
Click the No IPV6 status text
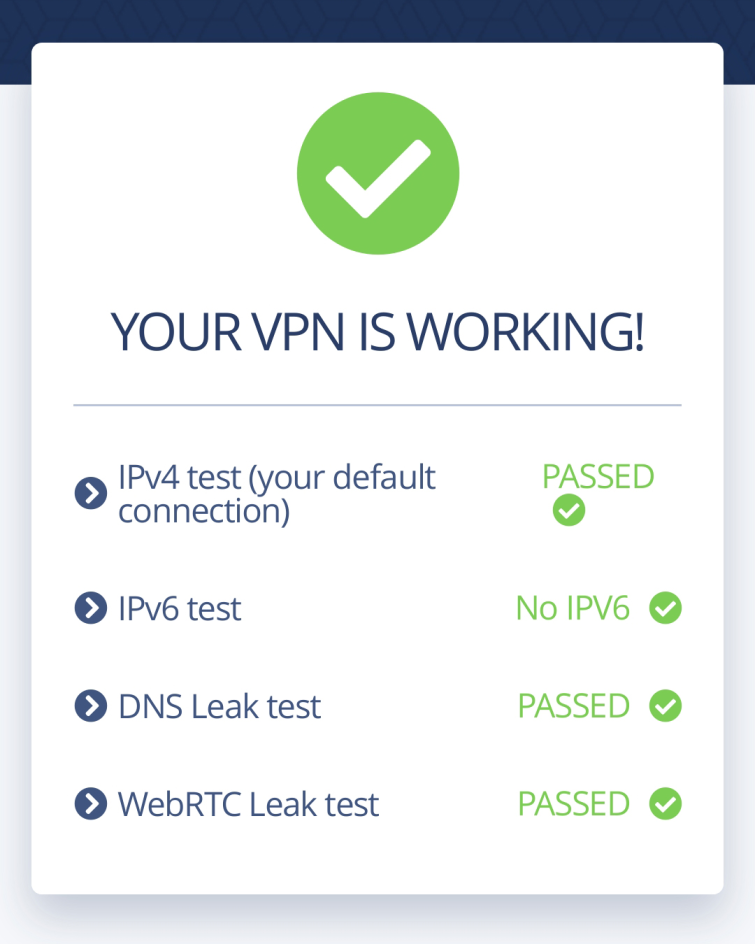[573, 608]
